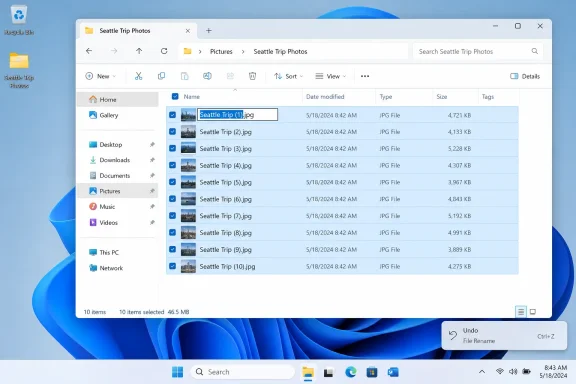Click the folder icon in address bar
Image resolution: width=576 pixels, height=384 pixels.
coord(187,51)
